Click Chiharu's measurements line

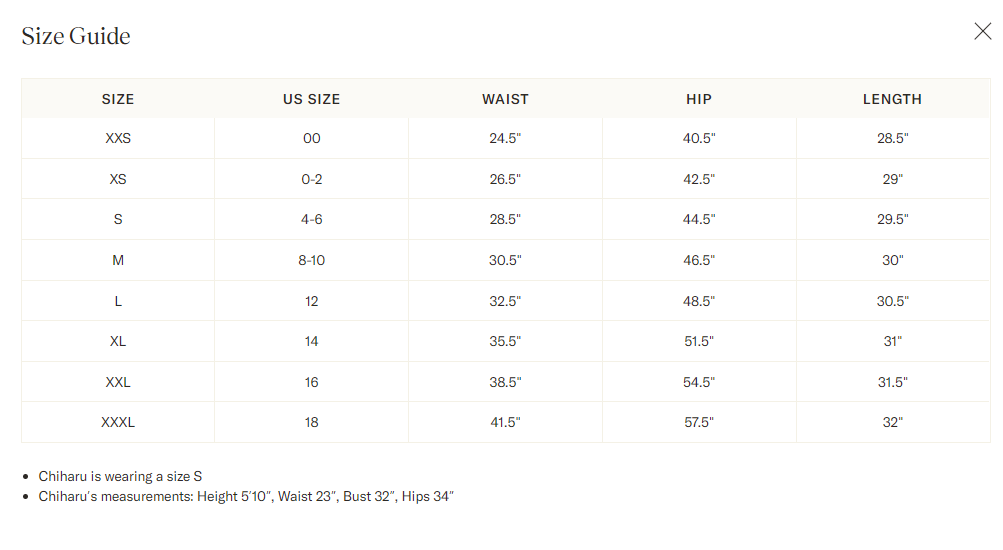pos(246,496)
